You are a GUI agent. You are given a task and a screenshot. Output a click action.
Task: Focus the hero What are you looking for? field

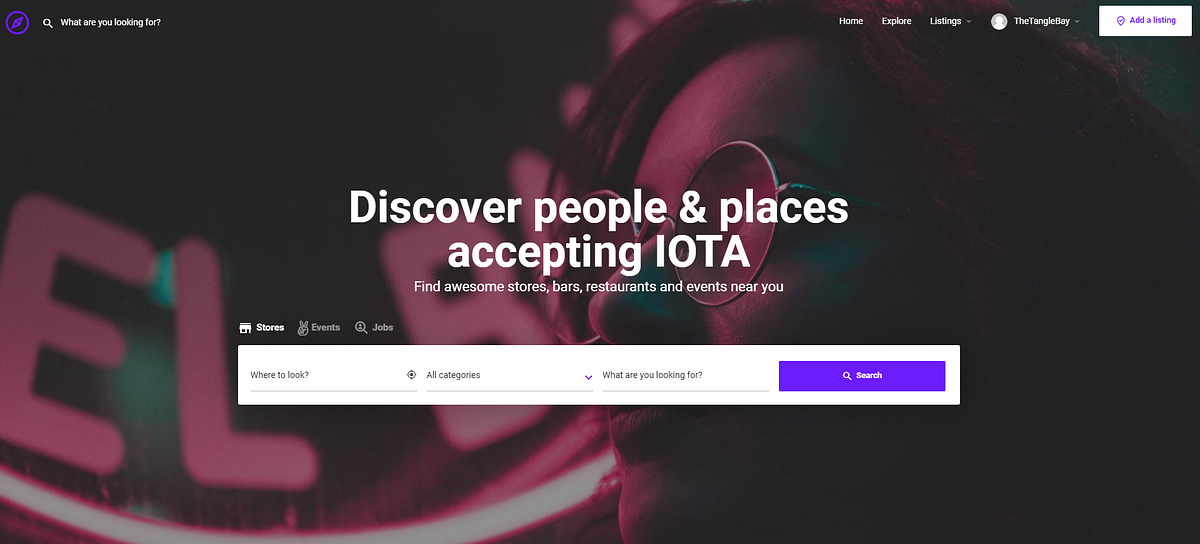click(x=686, y=375)
